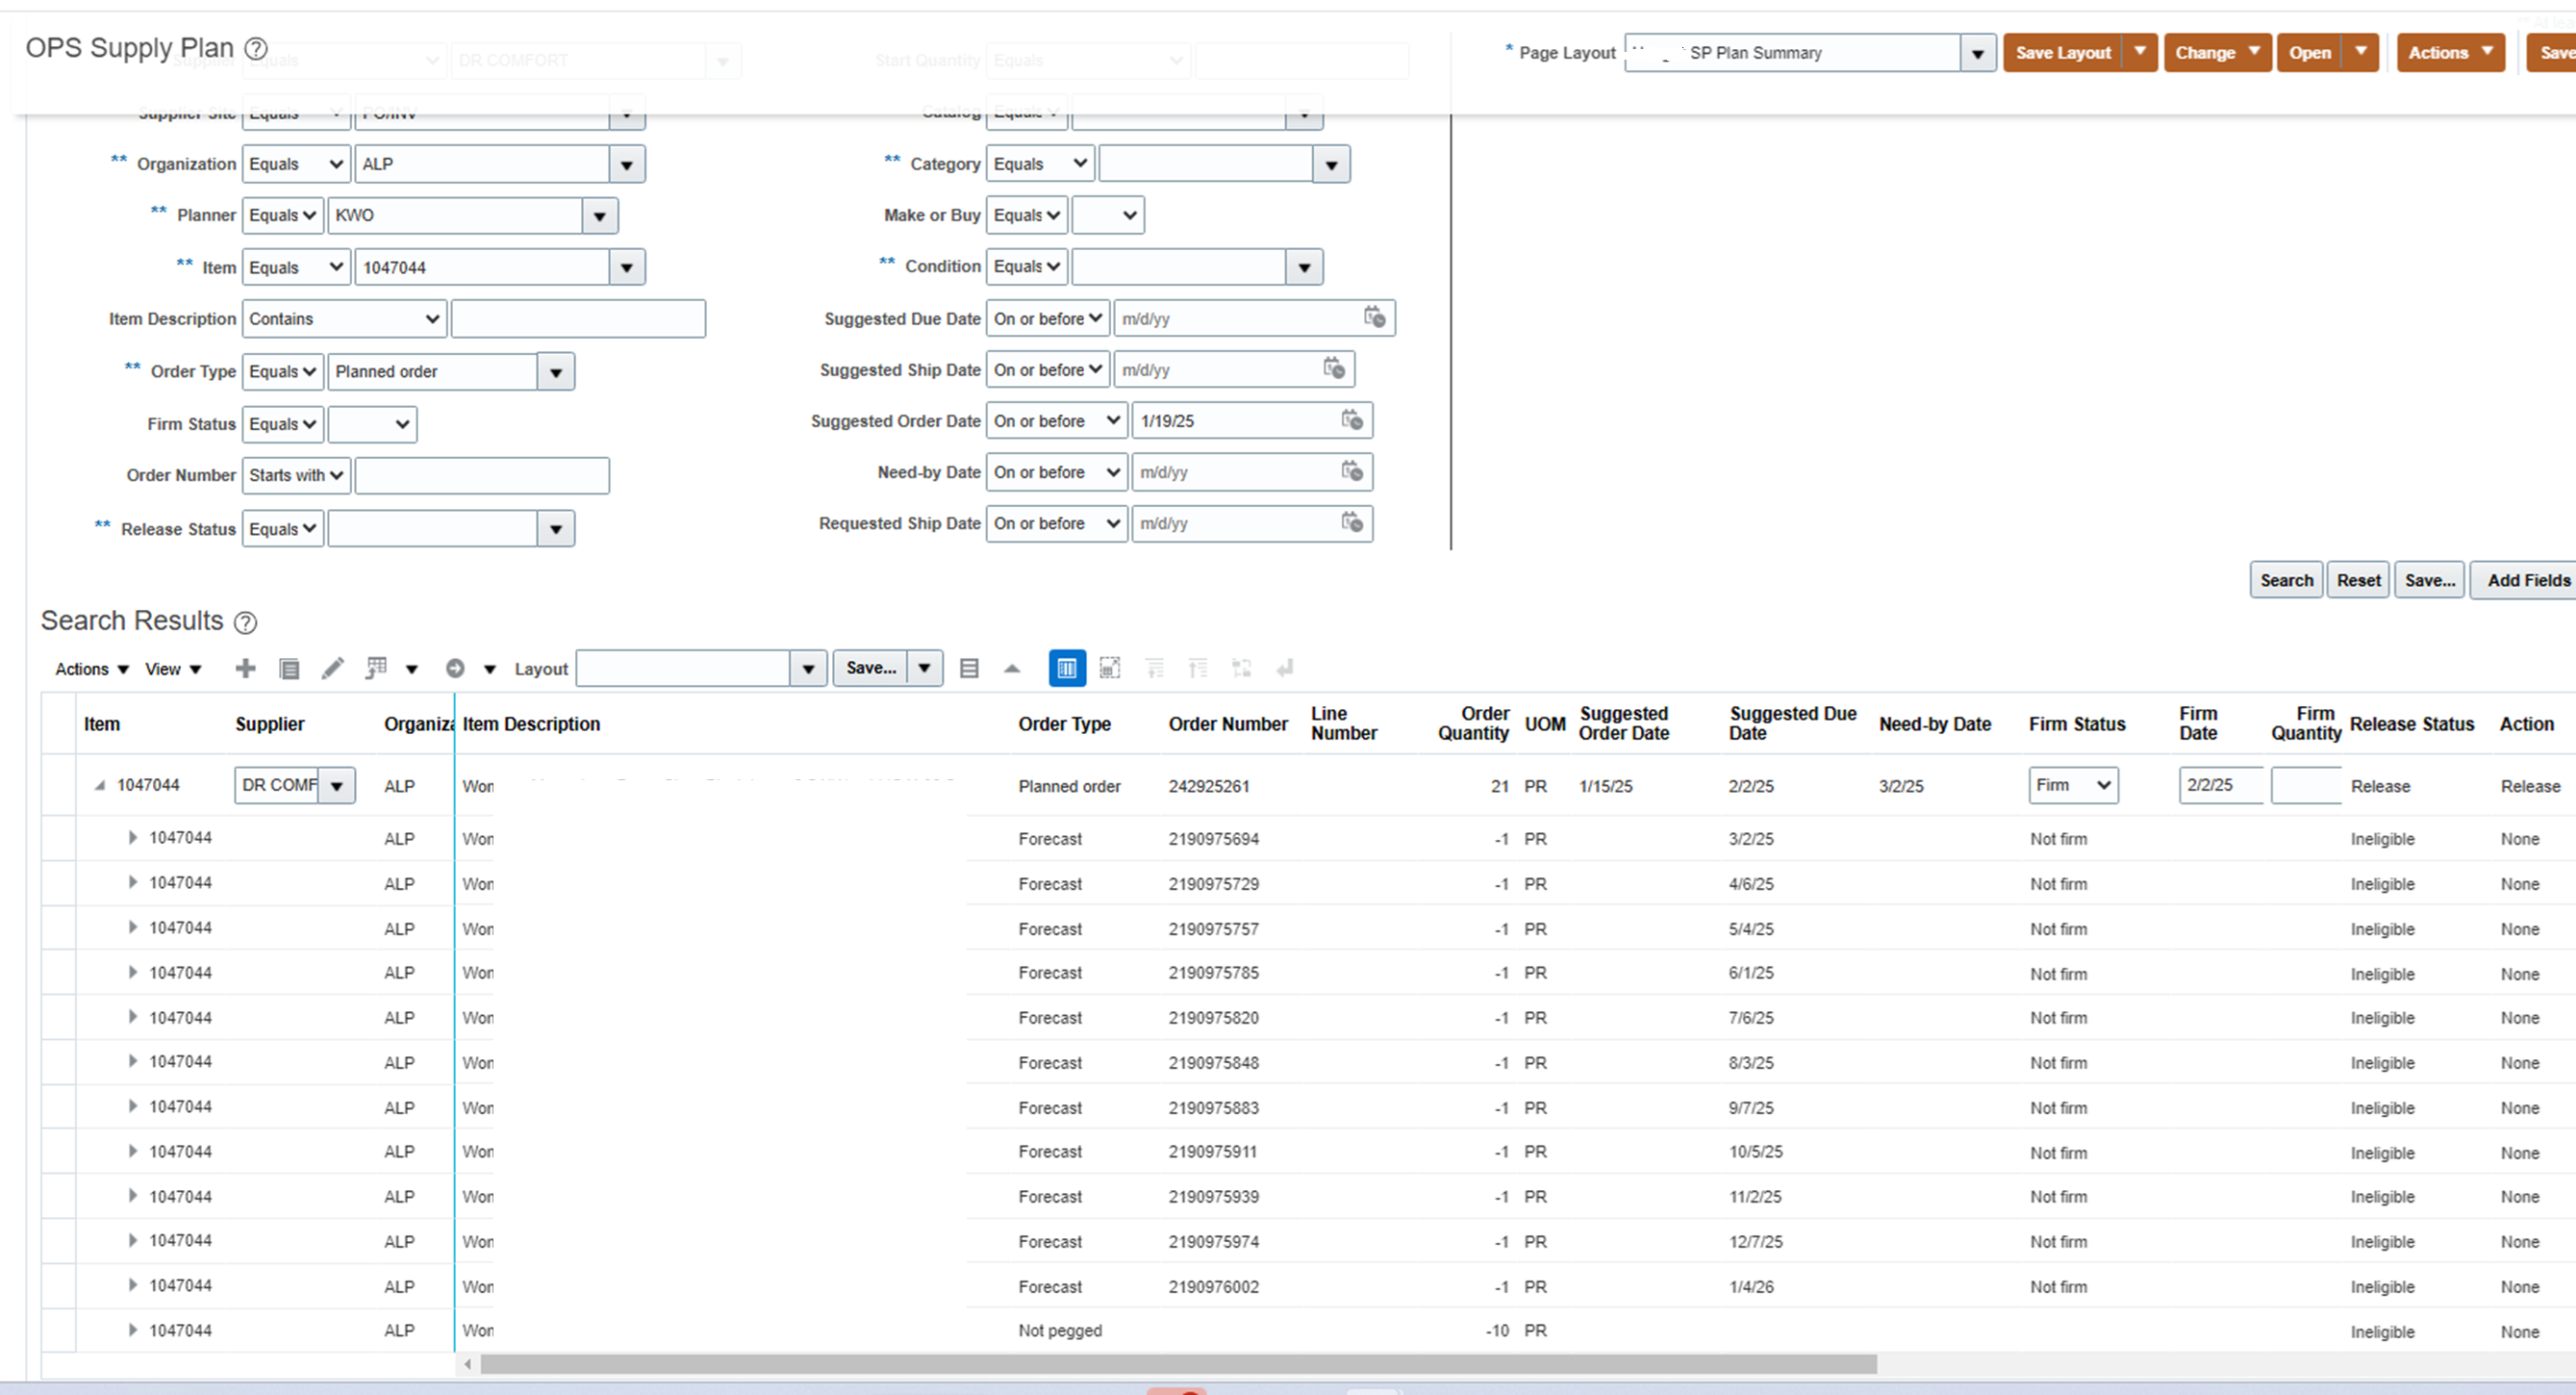This screenshot has height=1395, width=2576.
Task: Open the Firm status dropdown in first result row
Action: coord(2073,785)
